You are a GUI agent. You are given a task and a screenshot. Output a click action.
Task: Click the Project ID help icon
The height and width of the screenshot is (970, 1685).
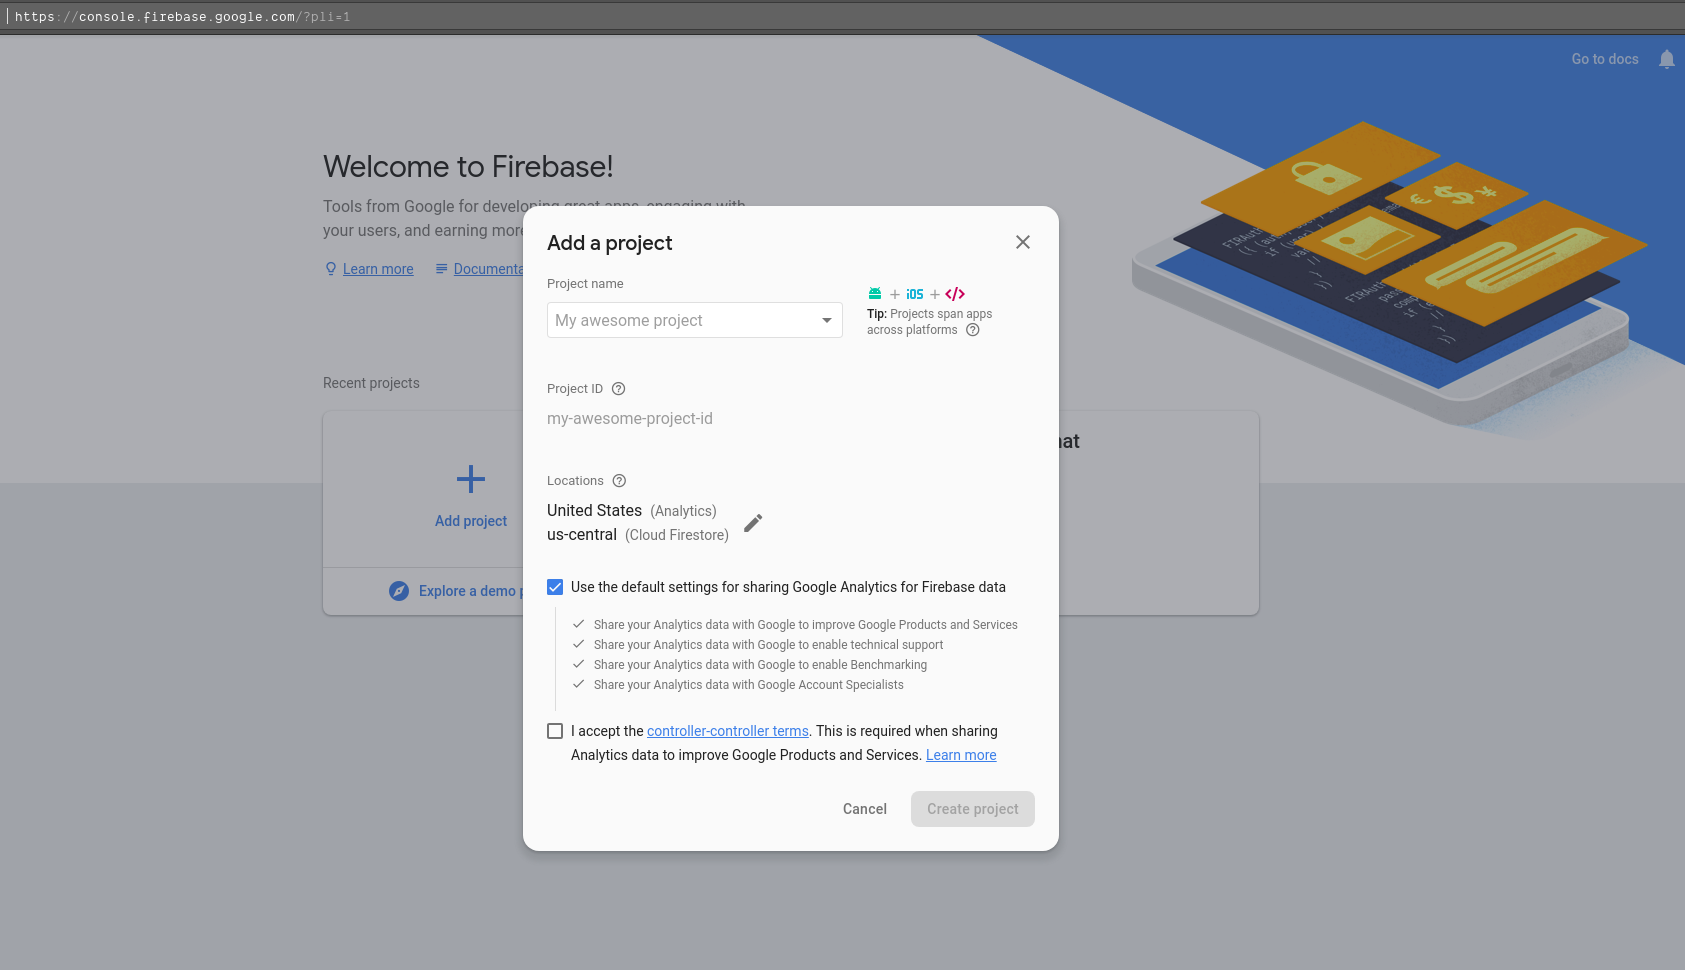coord(618,389)
